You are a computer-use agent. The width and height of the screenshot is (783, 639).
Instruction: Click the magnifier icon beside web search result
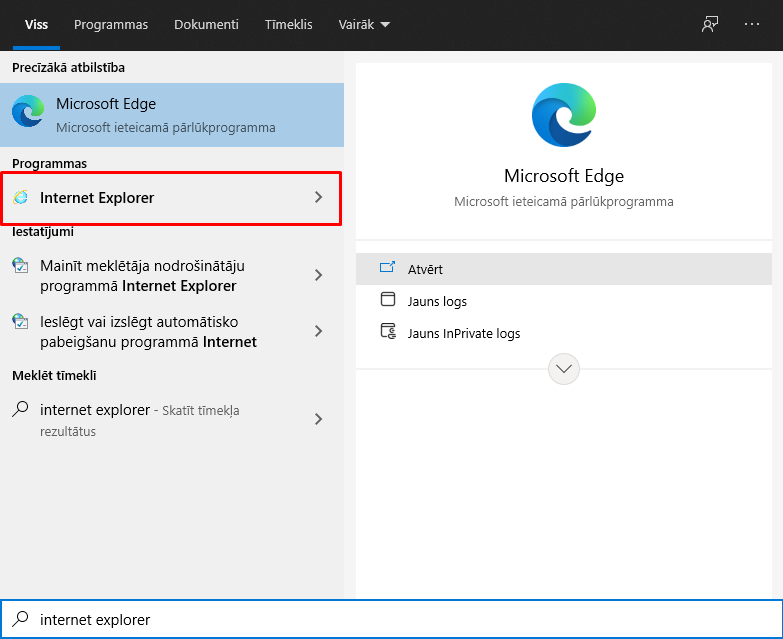coord(20,410)
